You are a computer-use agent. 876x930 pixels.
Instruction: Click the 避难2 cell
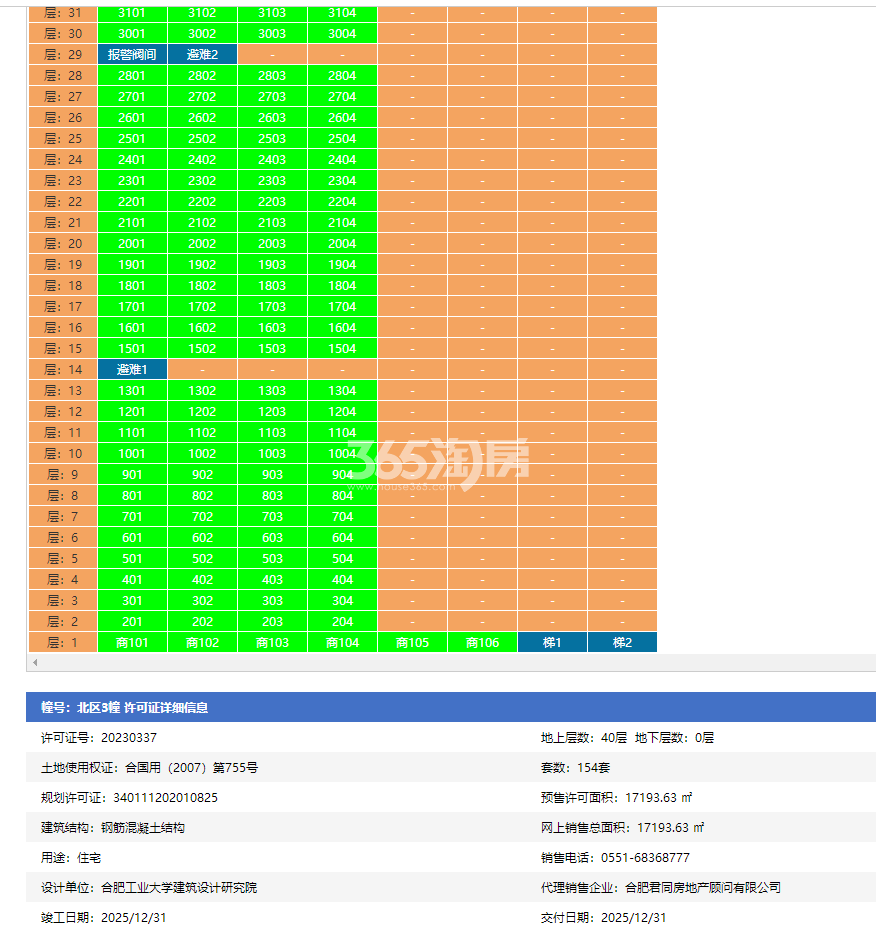202,55
